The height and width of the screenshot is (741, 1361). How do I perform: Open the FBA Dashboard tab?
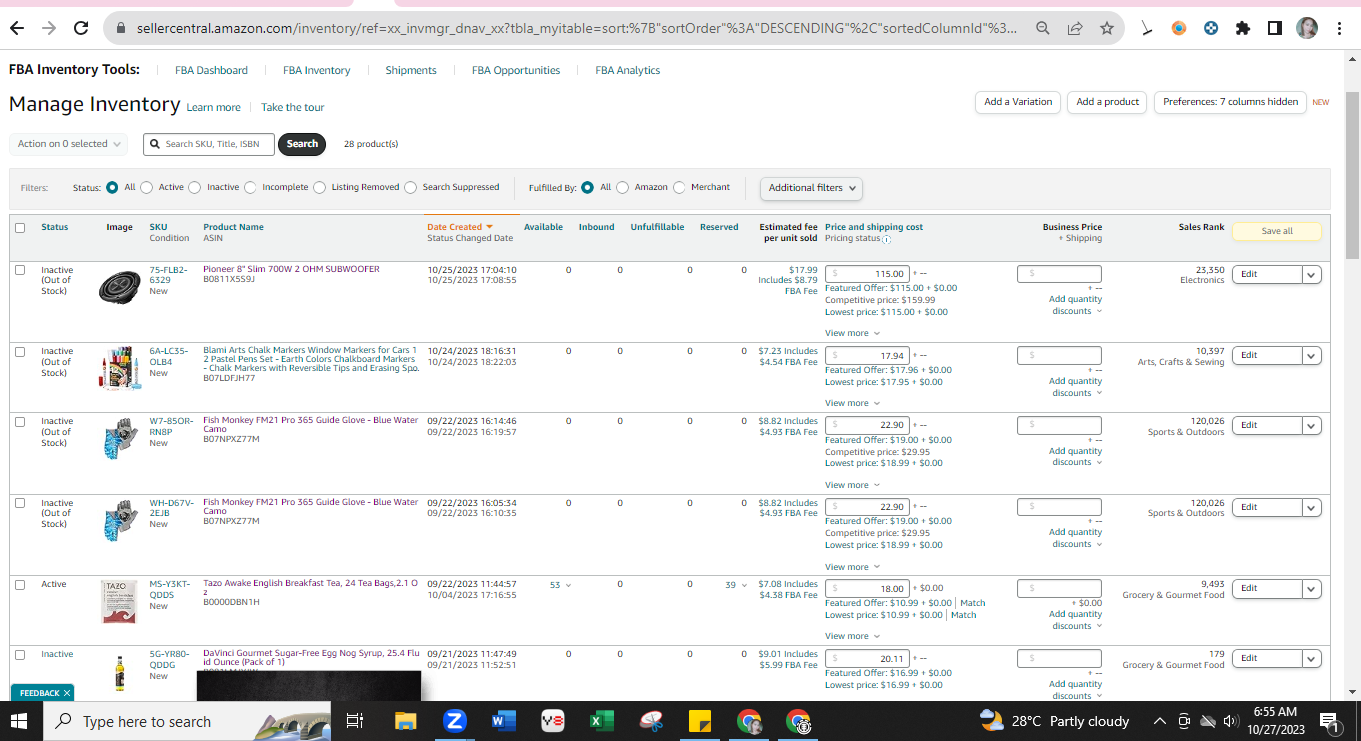click(x=211, y=70)
